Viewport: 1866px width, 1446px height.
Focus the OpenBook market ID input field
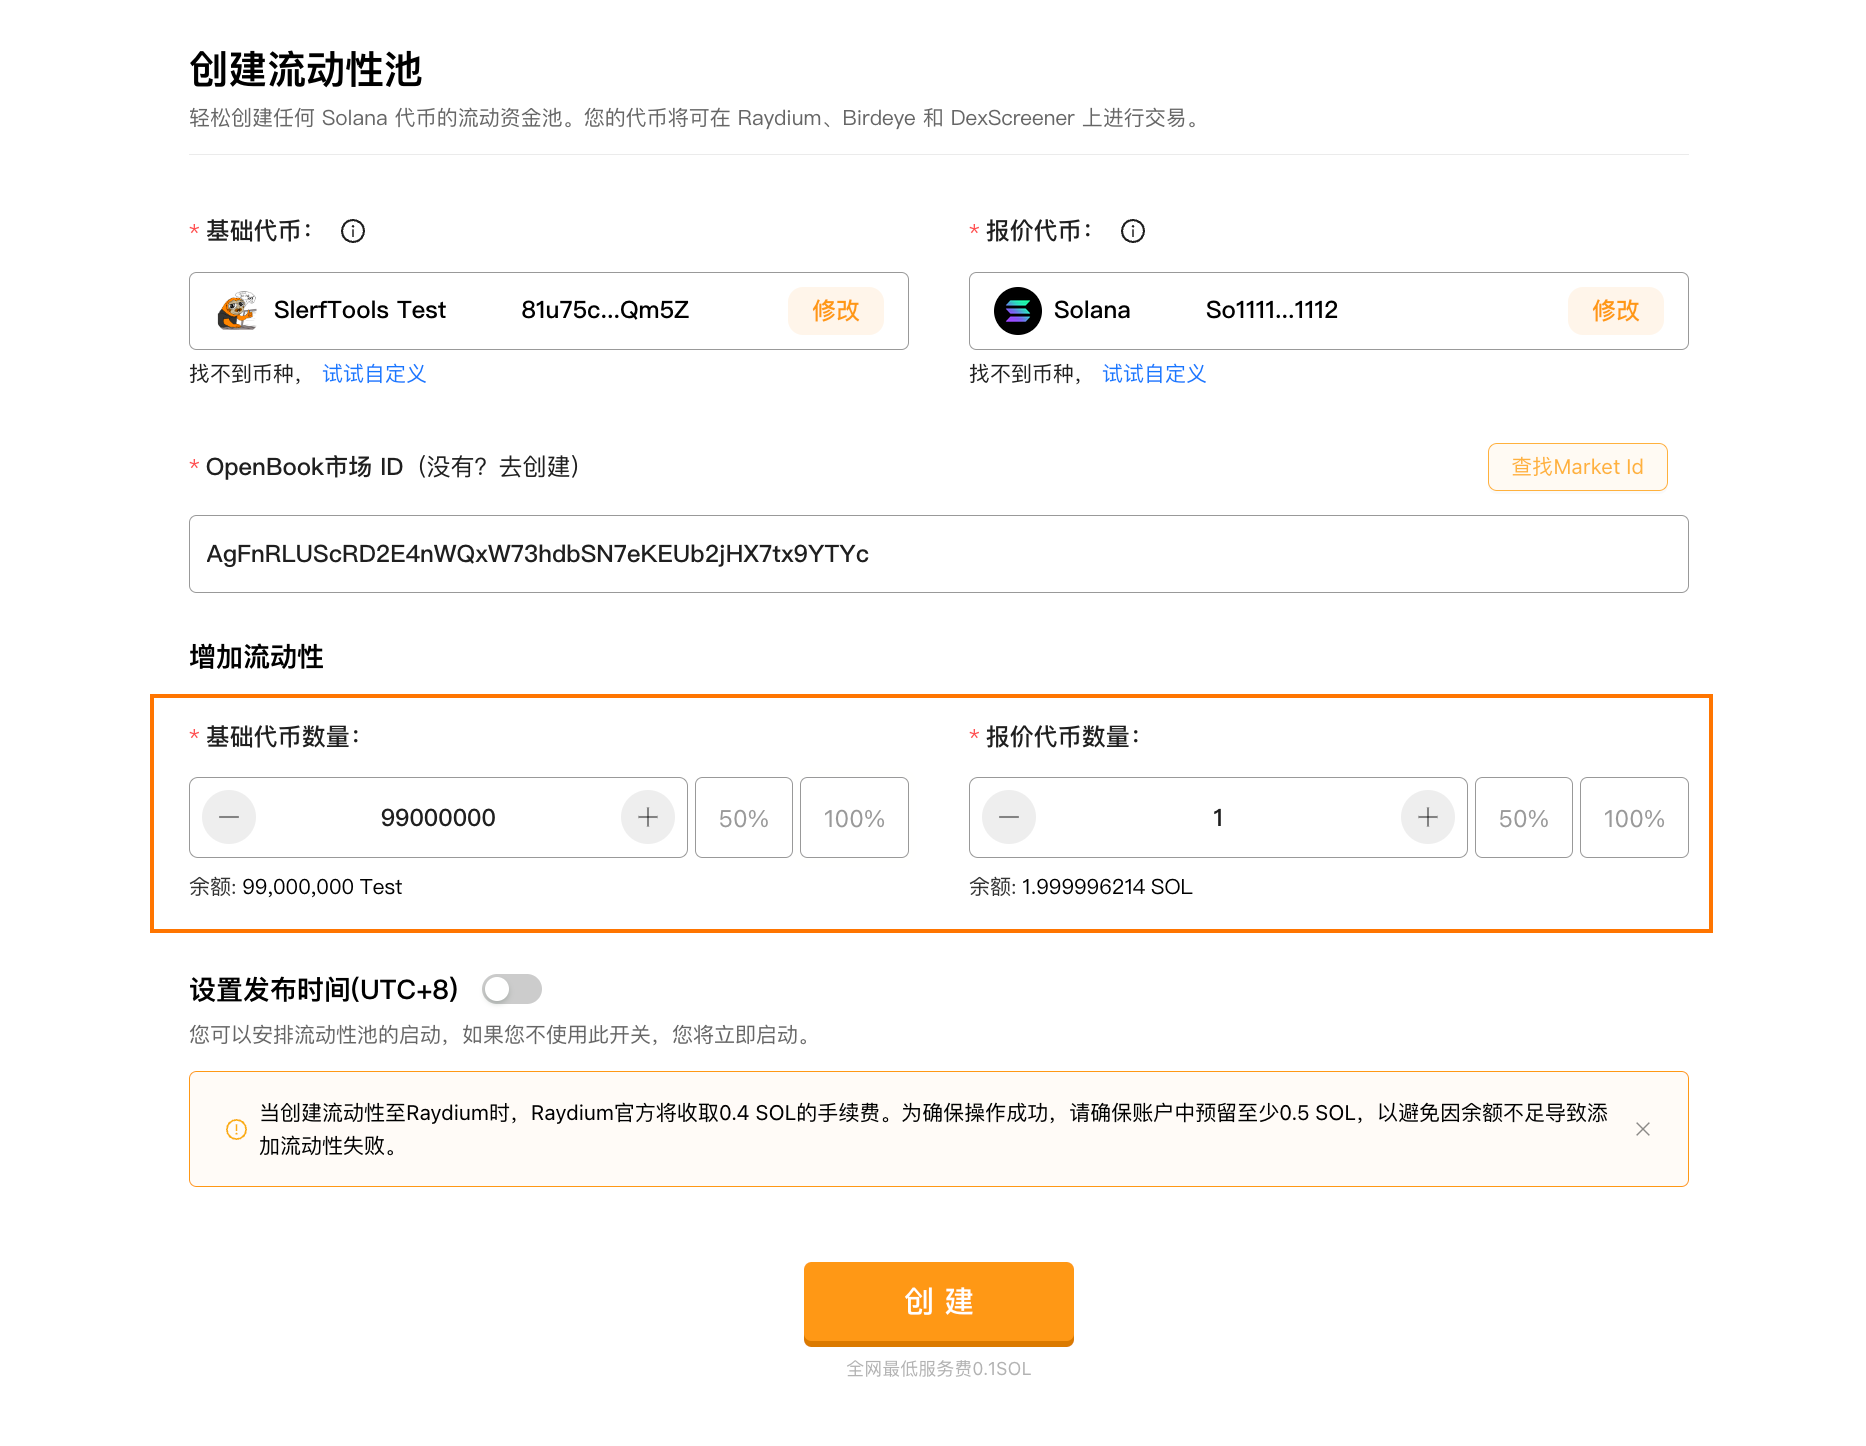(938, 554)
